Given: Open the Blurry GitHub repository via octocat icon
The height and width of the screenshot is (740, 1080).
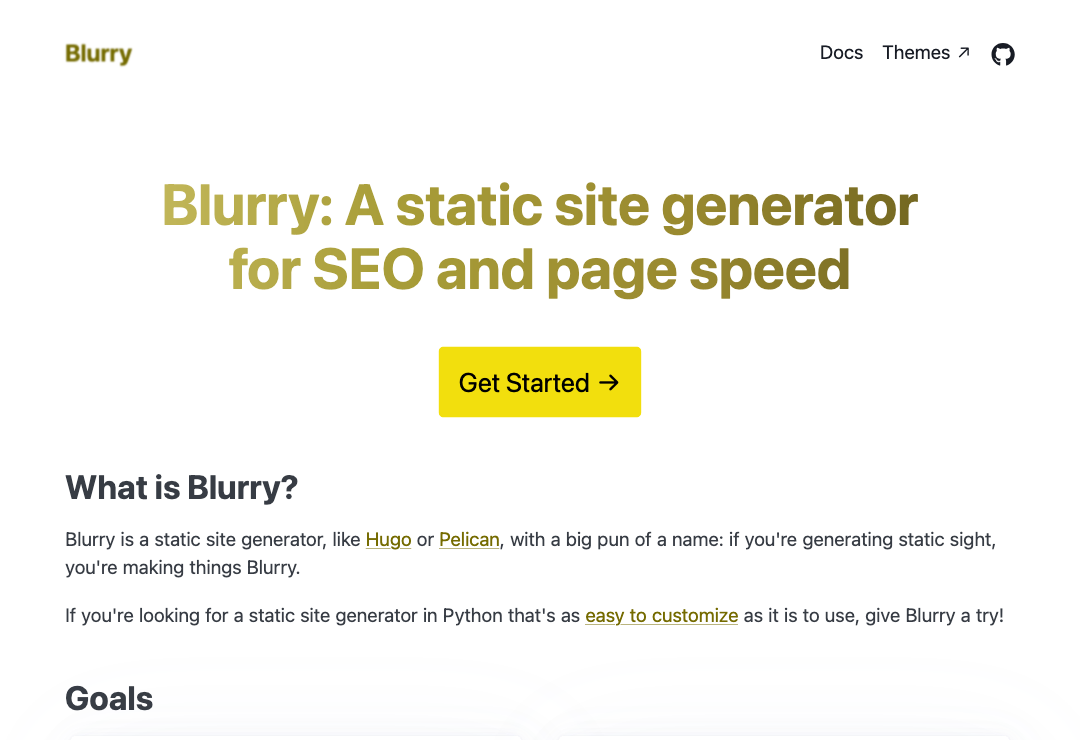Looking at the screenshot, I should (x=1003, y=54).
